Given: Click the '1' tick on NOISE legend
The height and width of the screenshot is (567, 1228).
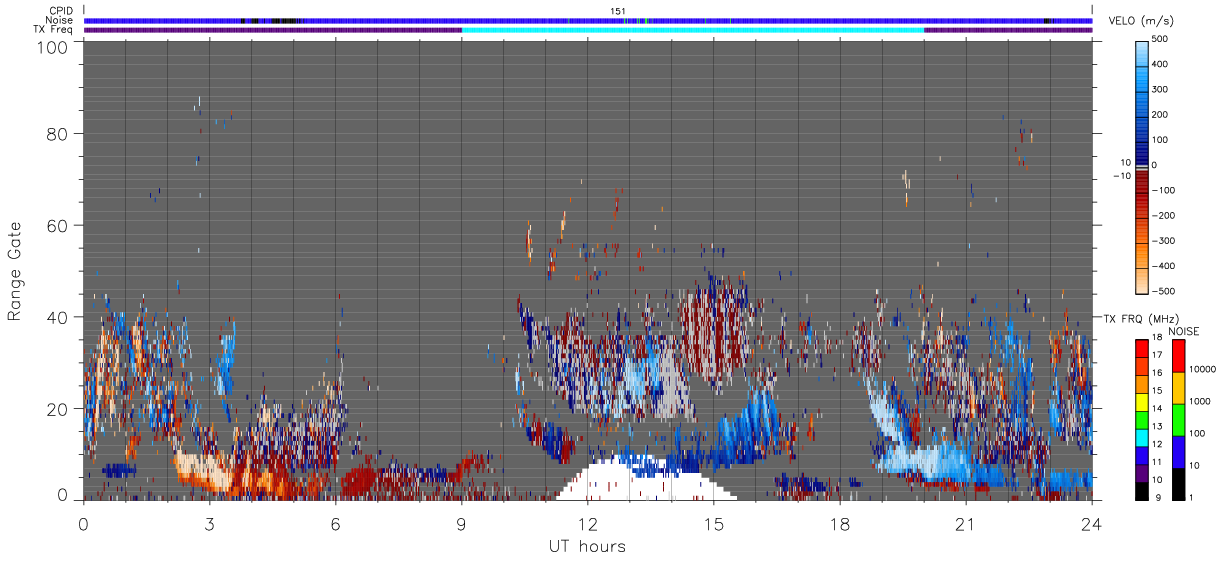Looking at the screenshot, I should [x=1190, y=497].
